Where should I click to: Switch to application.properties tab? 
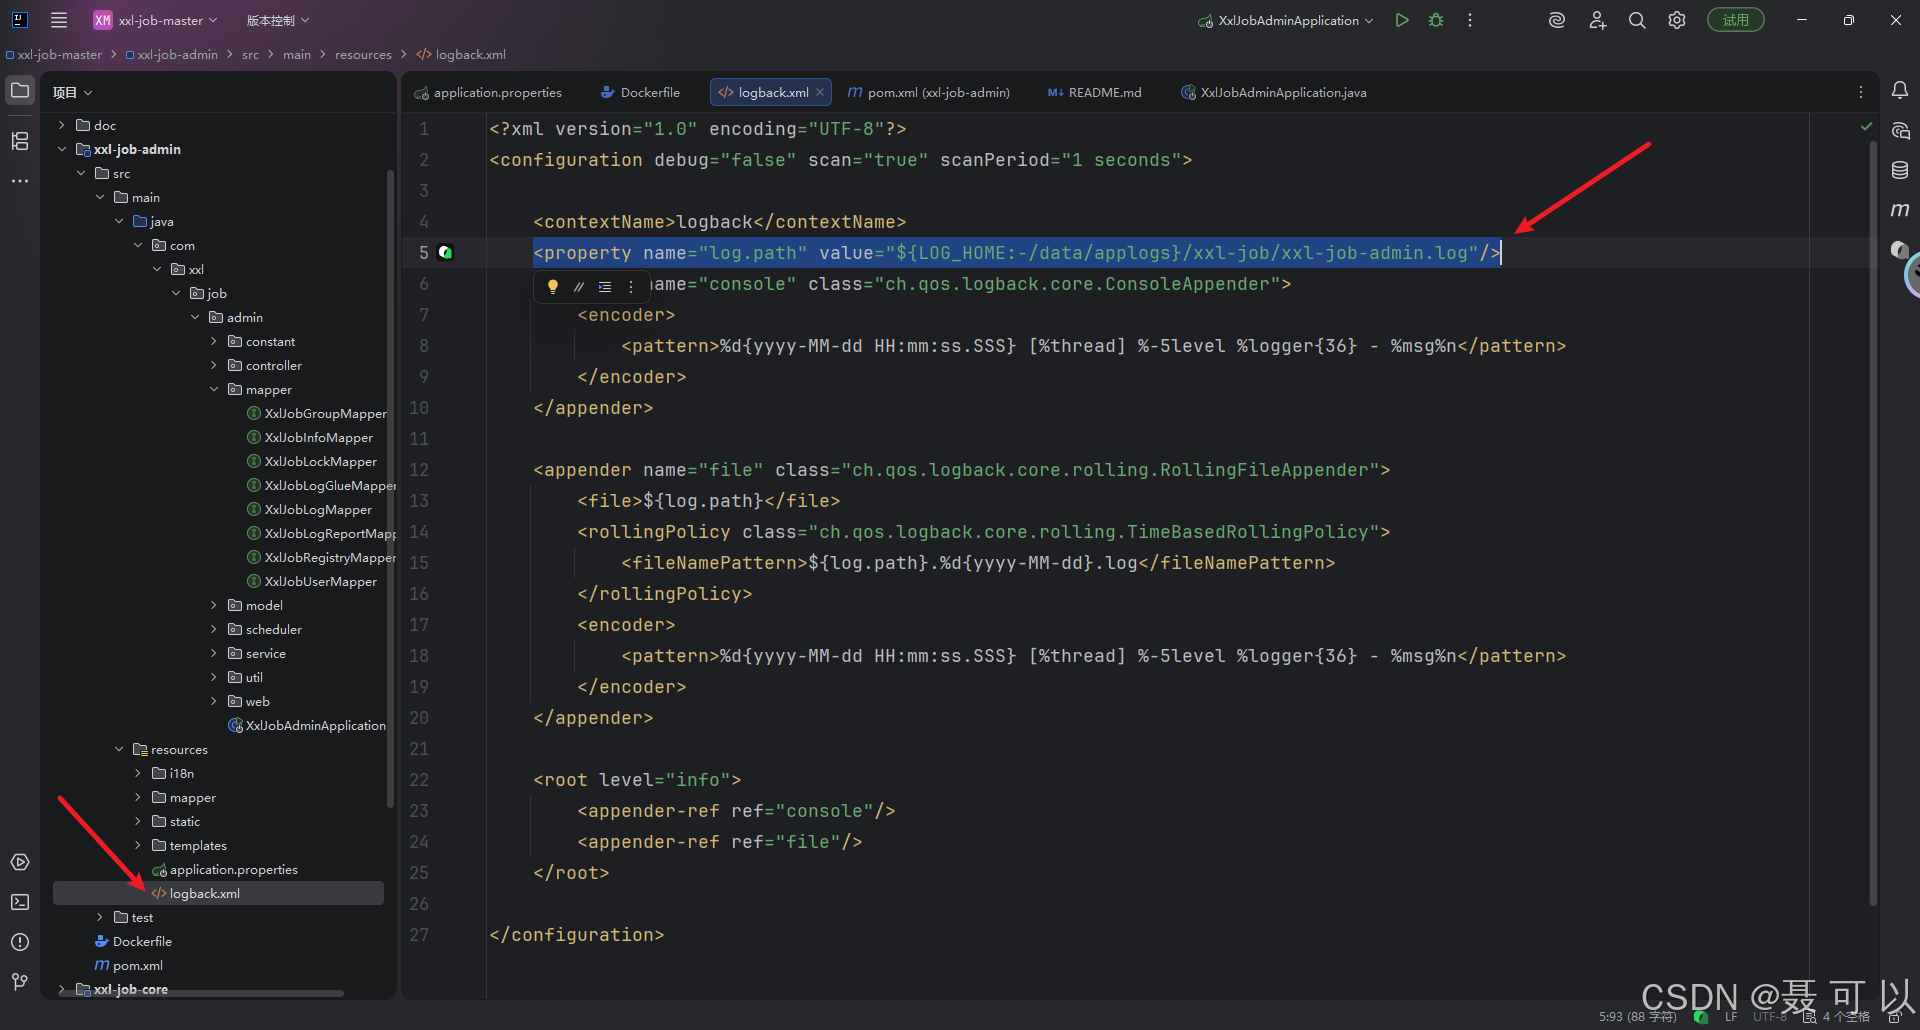(488, 92)
